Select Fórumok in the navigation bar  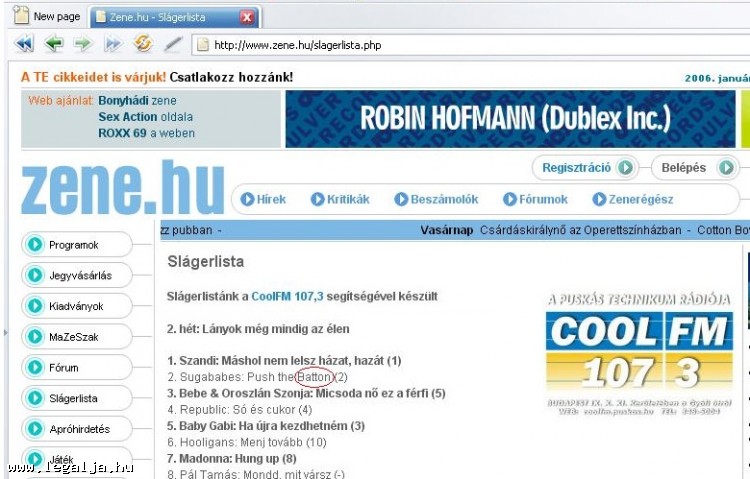536,199
